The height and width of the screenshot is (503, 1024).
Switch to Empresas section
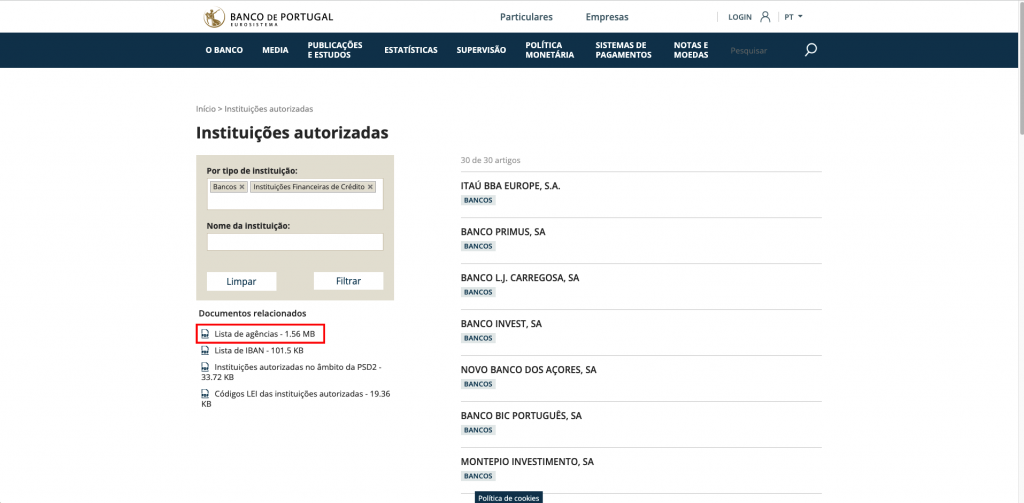[607, 17]
